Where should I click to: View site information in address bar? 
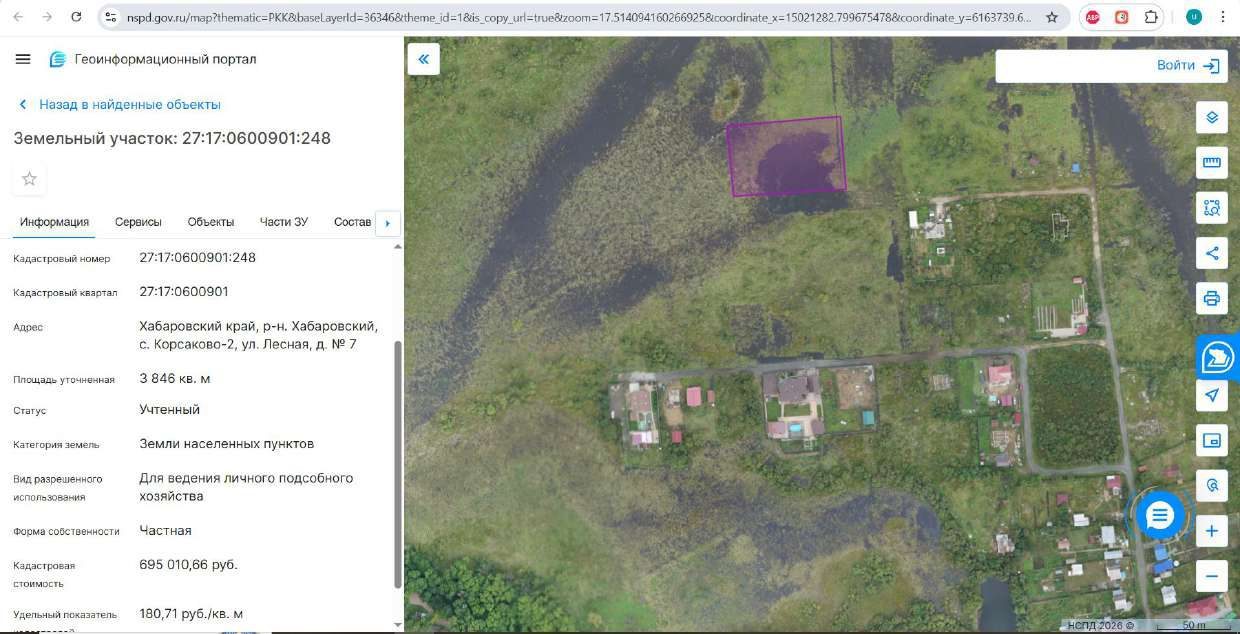pos(111,17)
